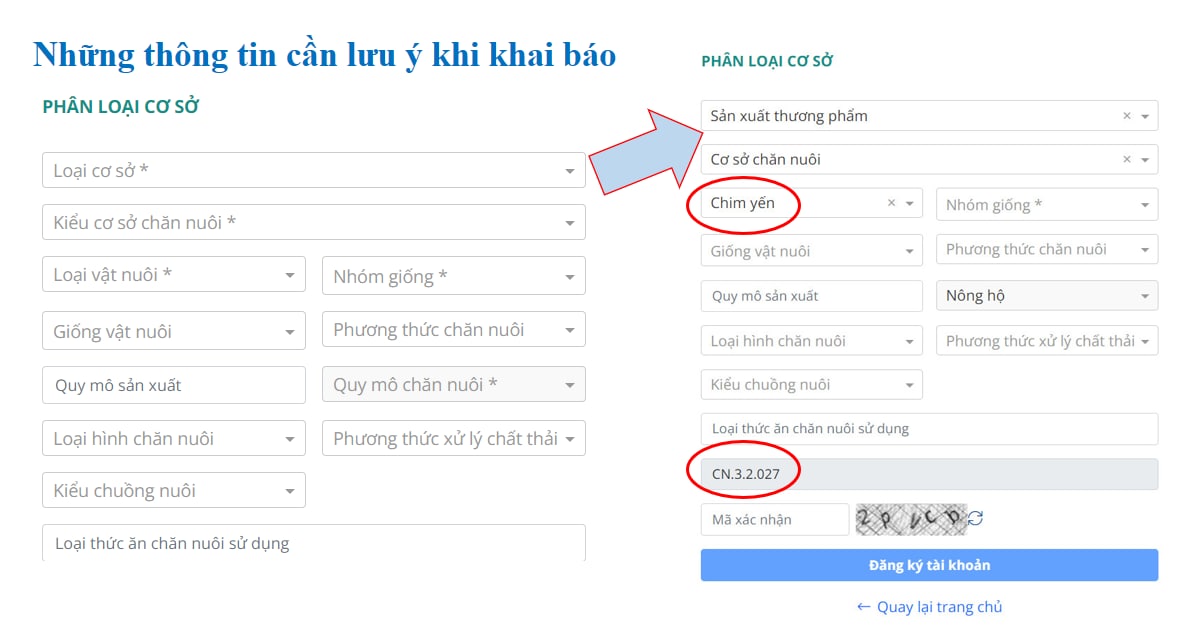Refresh the captcha code
This screenshot has height=628, width=1204.
pos(976,519)
